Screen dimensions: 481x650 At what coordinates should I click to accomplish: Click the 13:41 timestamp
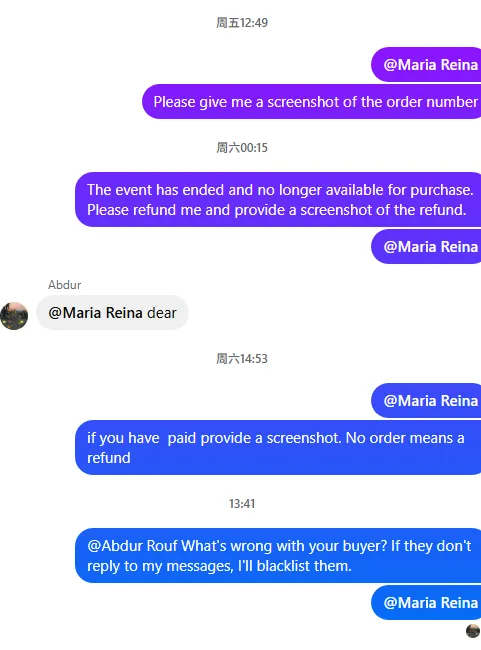pyautogui.click(x=242, y=504)
